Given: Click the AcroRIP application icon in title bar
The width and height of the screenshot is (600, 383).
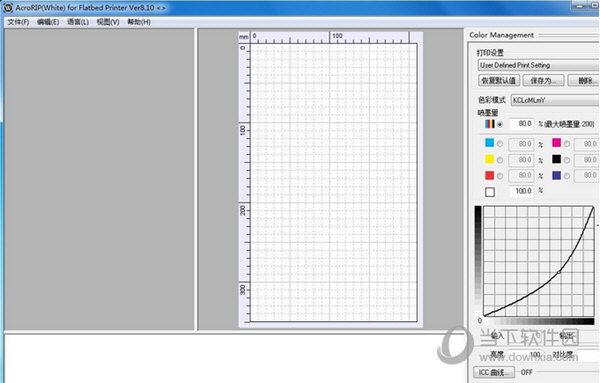Looking at the screenshot, I should pos(8,8).
